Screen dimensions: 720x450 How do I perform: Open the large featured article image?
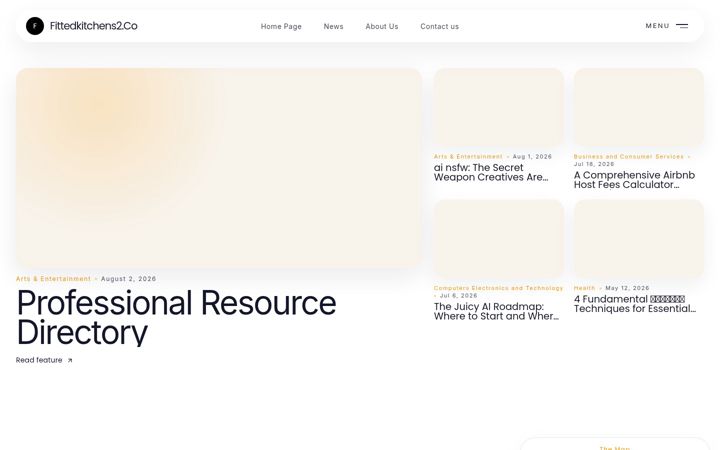click(219, 168)
